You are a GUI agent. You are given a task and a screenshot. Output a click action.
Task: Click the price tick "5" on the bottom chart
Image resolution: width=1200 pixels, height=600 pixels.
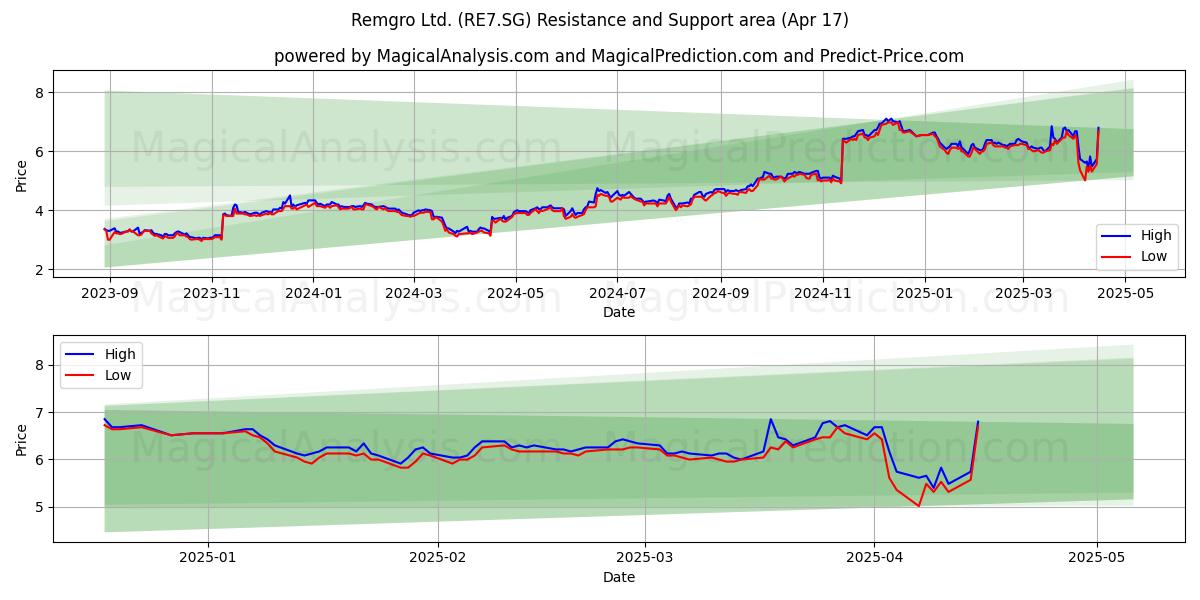coord(40,507)
